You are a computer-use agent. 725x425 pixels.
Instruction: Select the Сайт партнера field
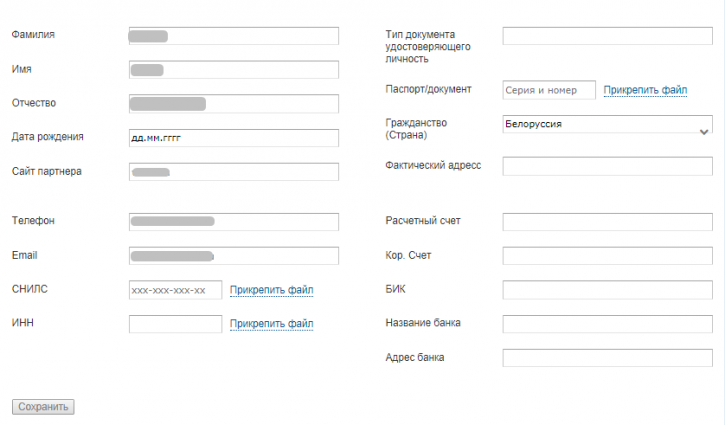pos(233,172)
